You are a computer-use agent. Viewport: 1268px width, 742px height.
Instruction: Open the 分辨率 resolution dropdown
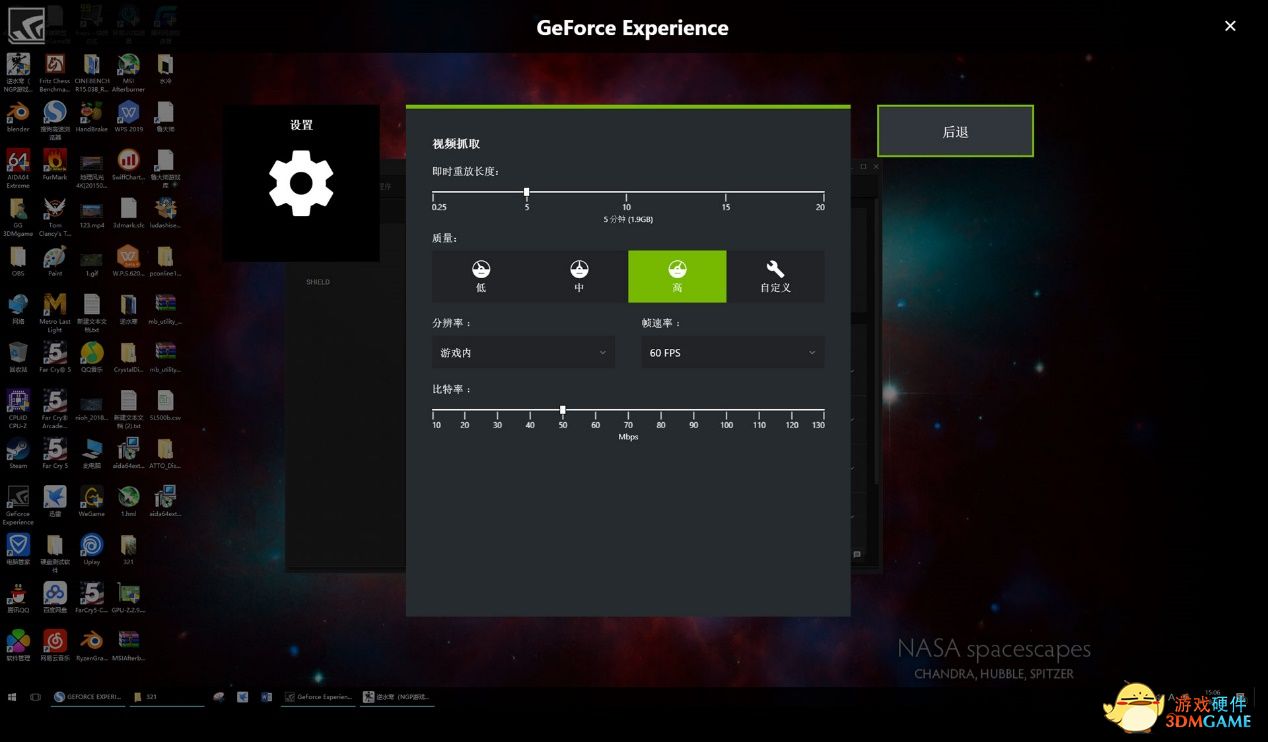523,352
